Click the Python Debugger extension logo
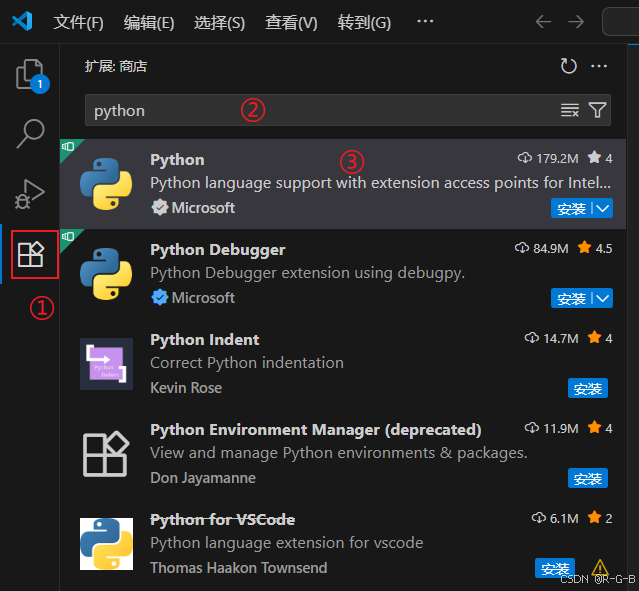This screenshot has width=639, height=591. [x=106, y=274]
